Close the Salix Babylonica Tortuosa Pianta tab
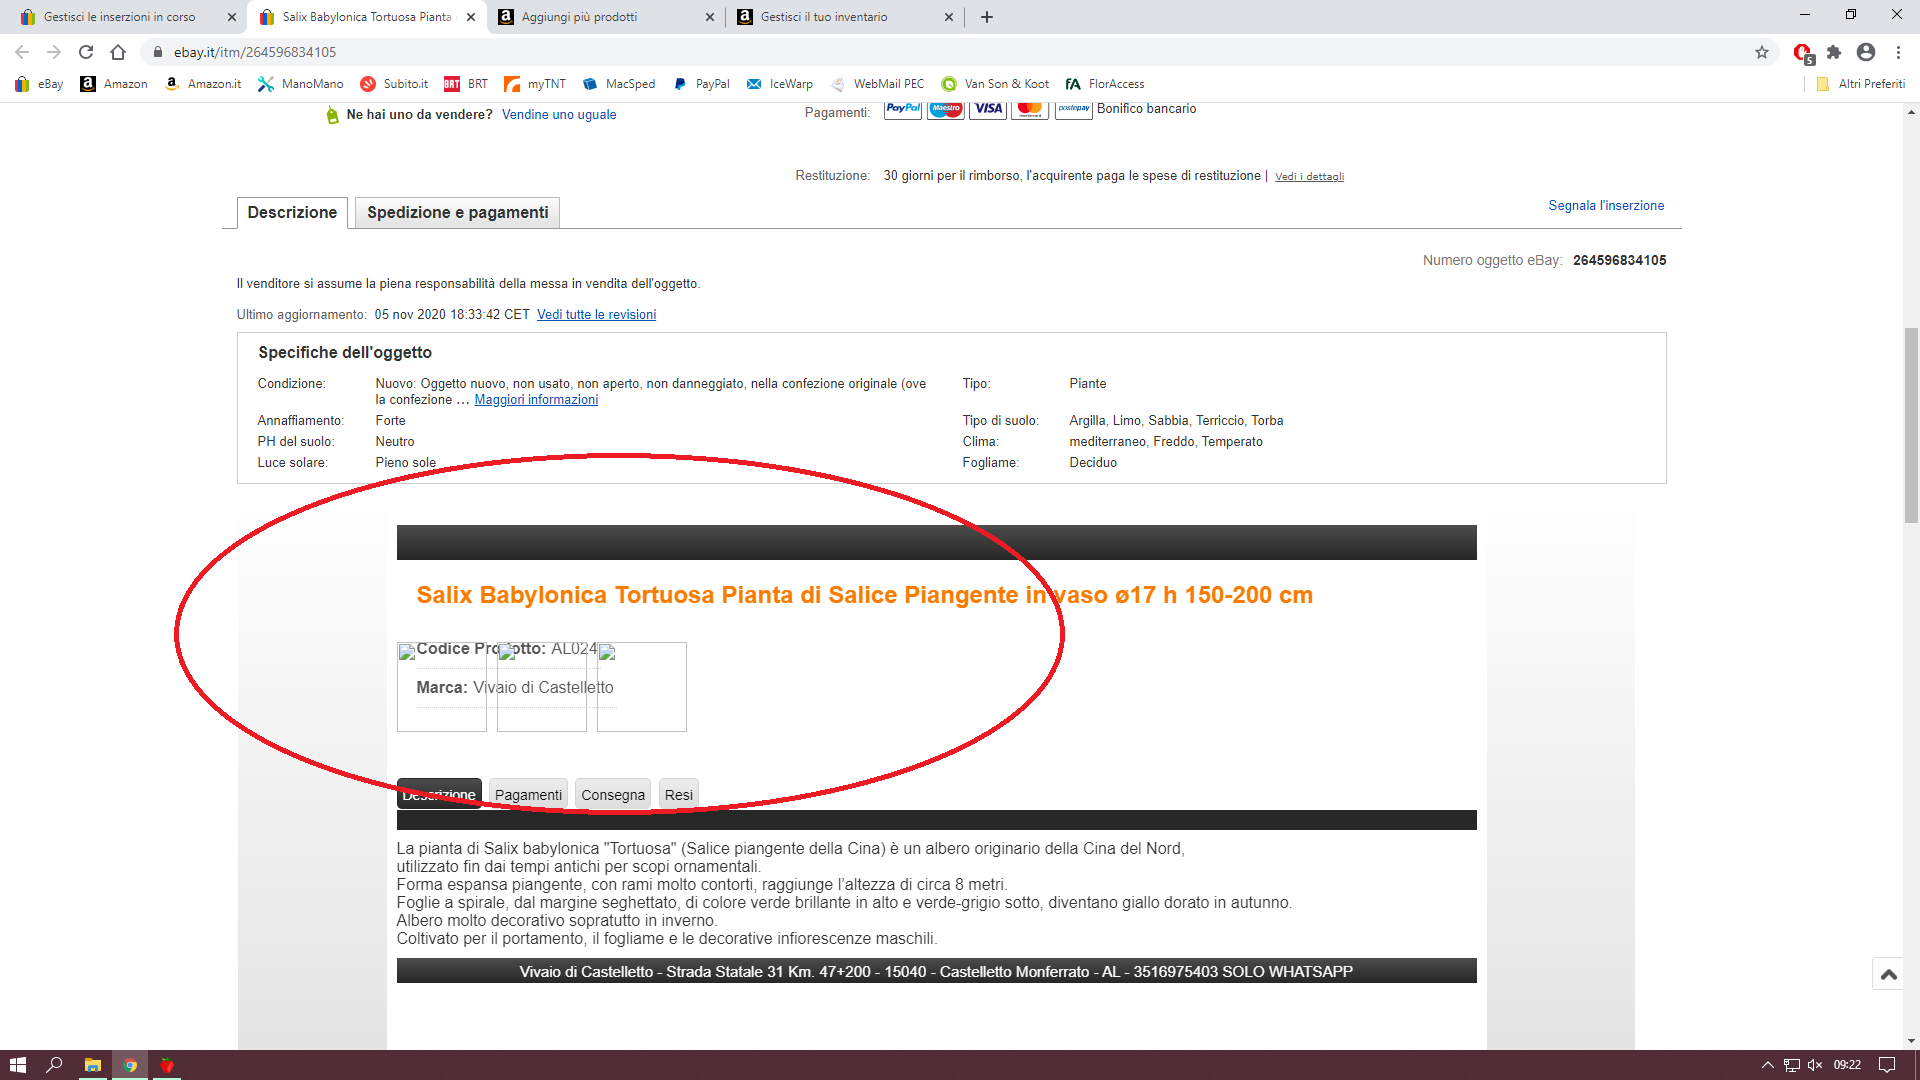This screenshot has height=1080, width=1920. pos(471,17)
